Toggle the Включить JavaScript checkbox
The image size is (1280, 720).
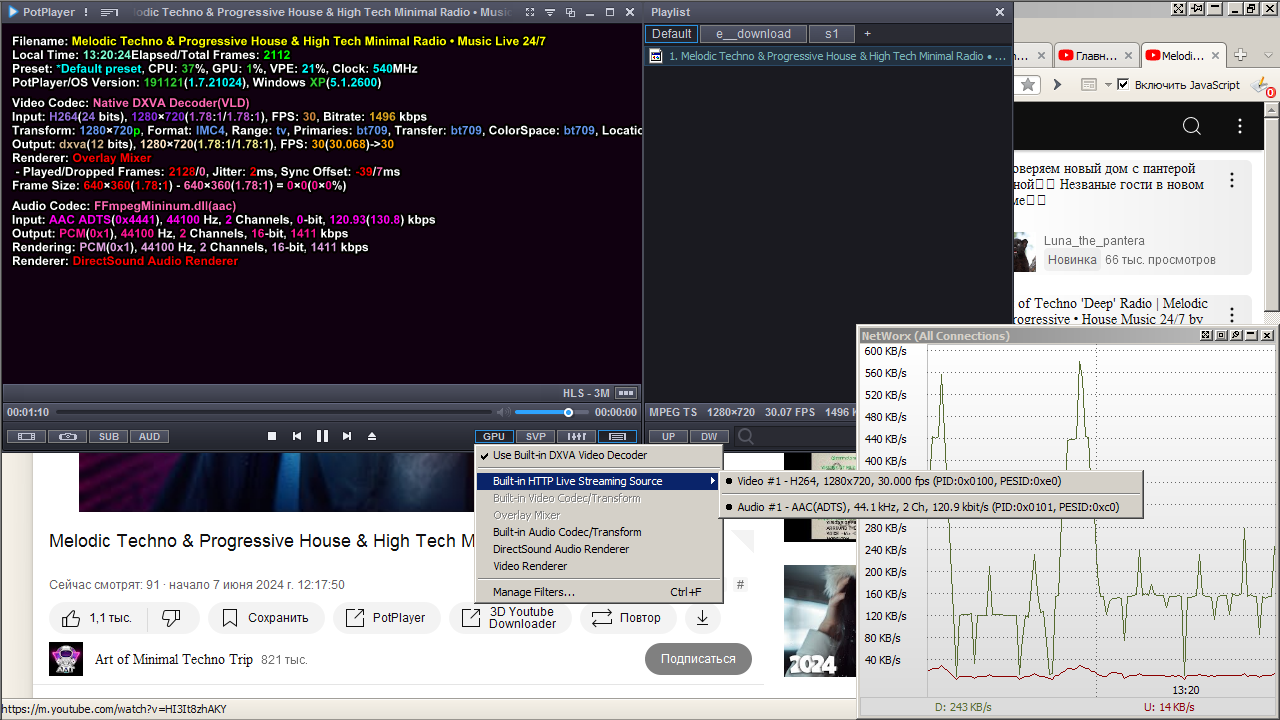pos(1123,85)
